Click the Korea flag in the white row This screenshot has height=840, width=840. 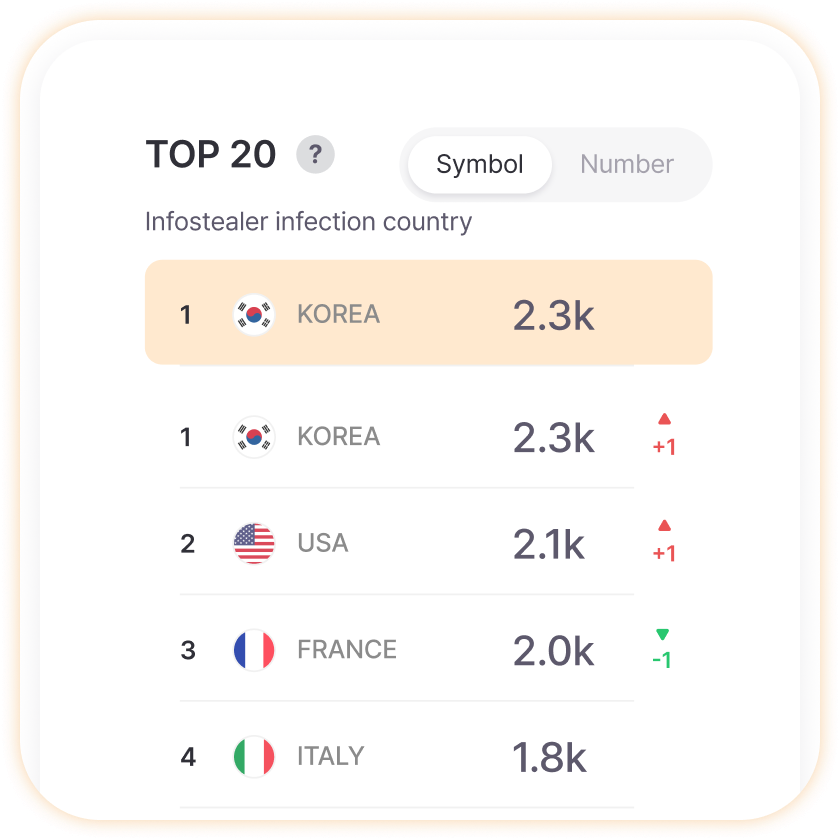pyautogui.click(x=254, y=437)
